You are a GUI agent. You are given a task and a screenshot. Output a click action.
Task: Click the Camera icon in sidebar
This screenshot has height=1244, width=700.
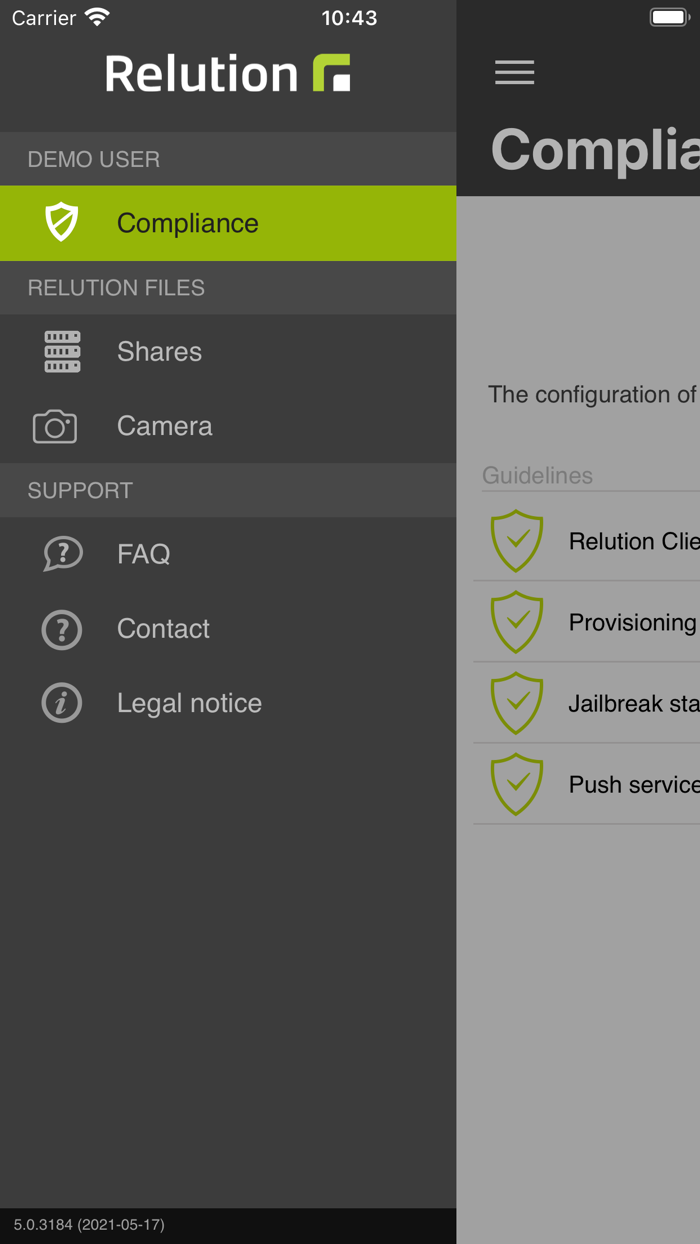[x=55, y=426]
